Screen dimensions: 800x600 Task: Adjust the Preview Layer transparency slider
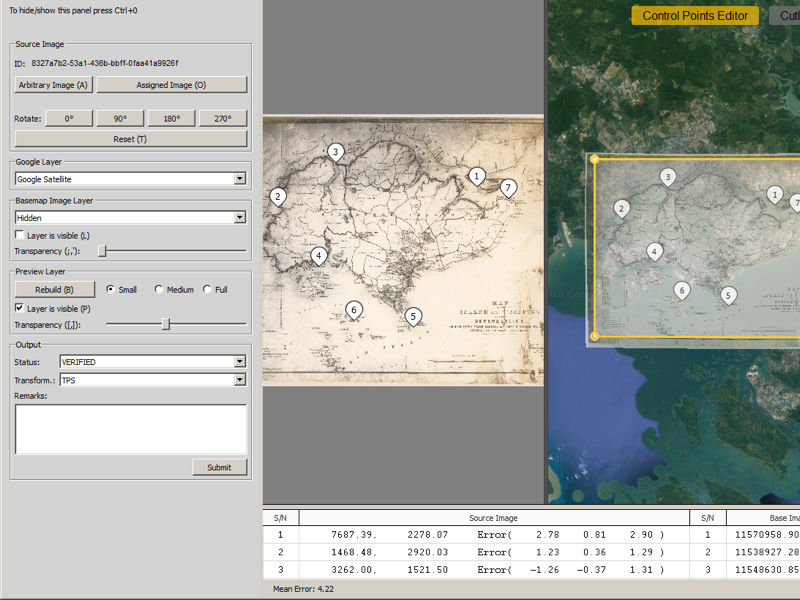(x=168, y=324)
